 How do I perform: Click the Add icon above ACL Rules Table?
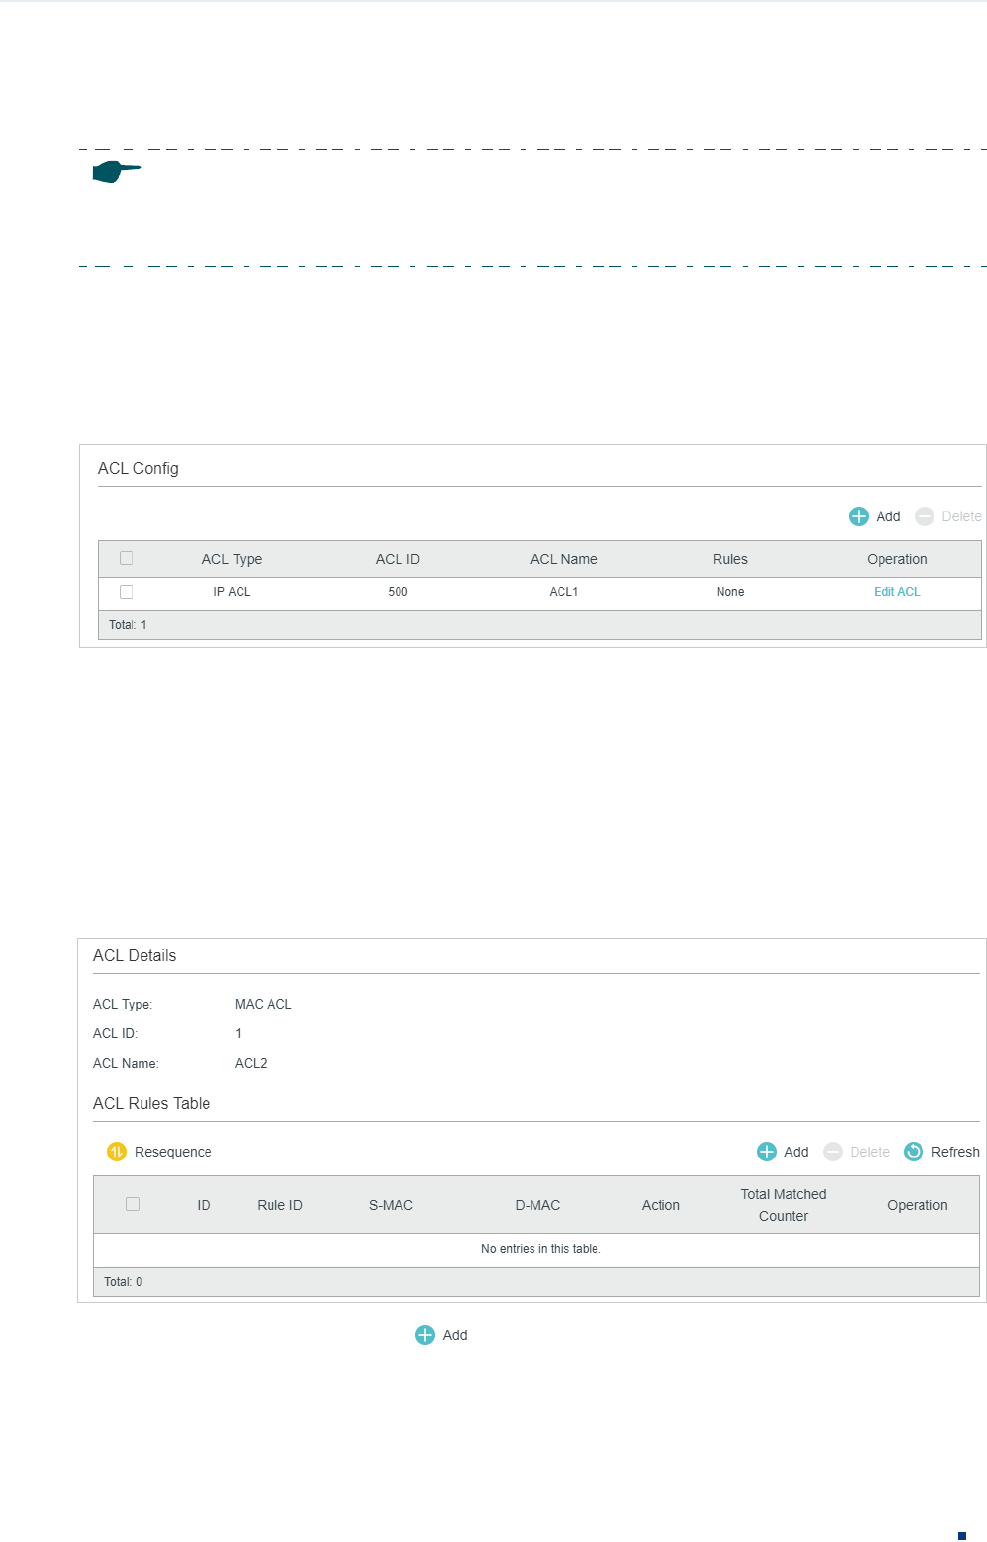coord(767,1152)
